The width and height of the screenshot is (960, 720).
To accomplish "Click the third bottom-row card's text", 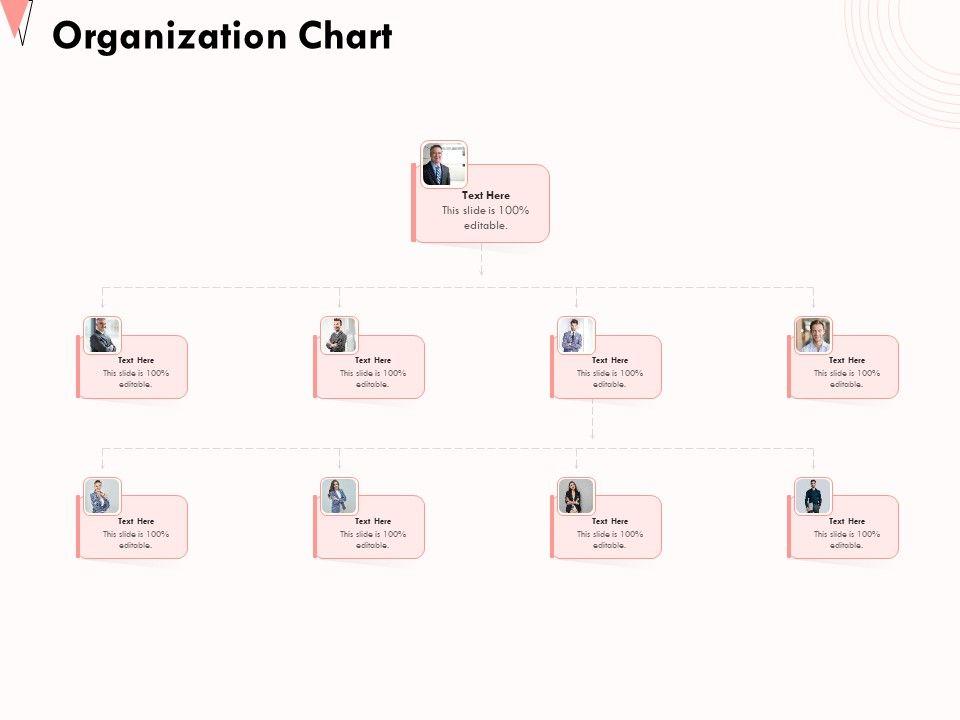I will pyautogui.click(x=610, y=533).
